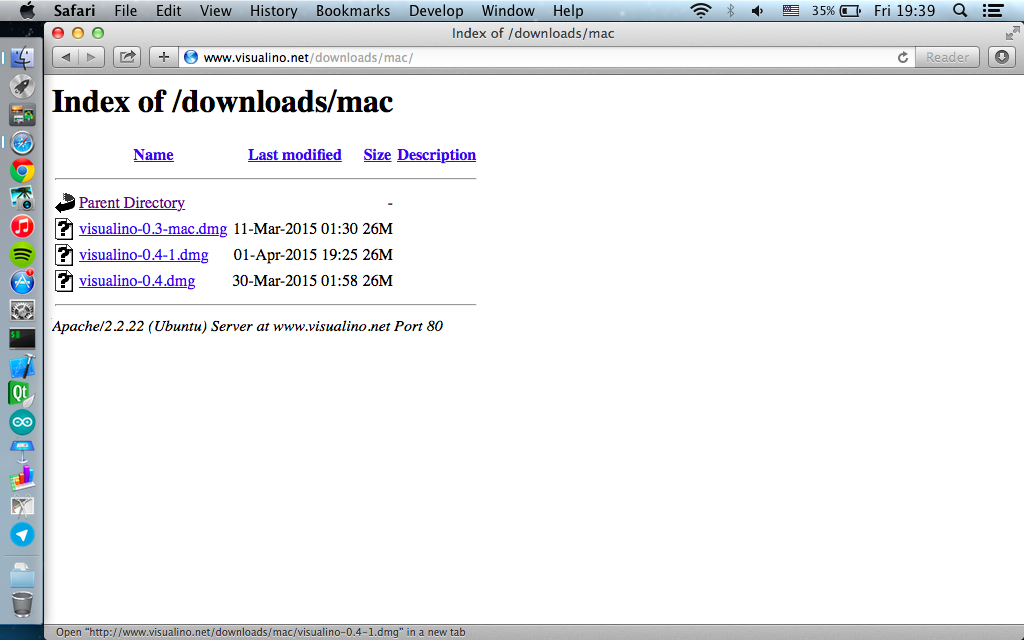Open the History menu
1024x640 pixels.
274,10
